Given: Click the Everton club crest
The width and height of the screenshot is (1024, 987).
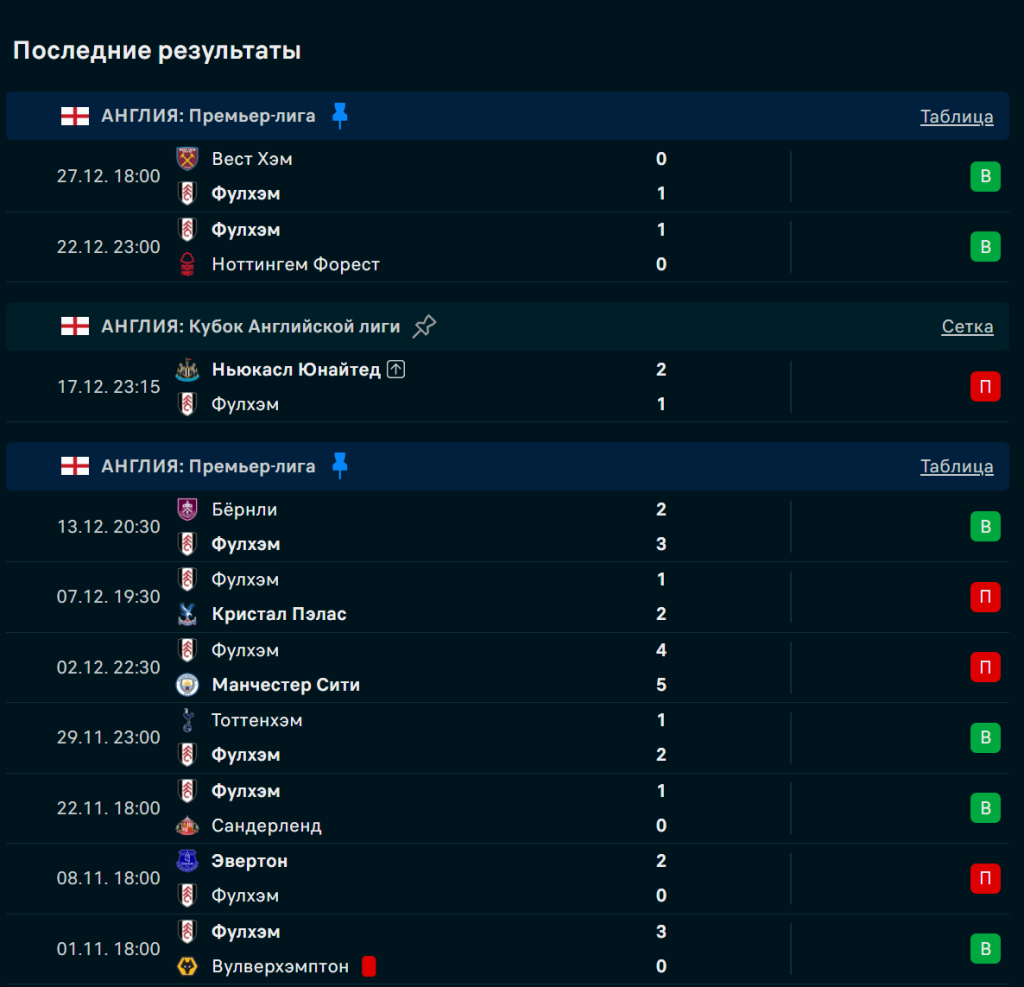Looking at the screenshot, I should tap(187, 861).
